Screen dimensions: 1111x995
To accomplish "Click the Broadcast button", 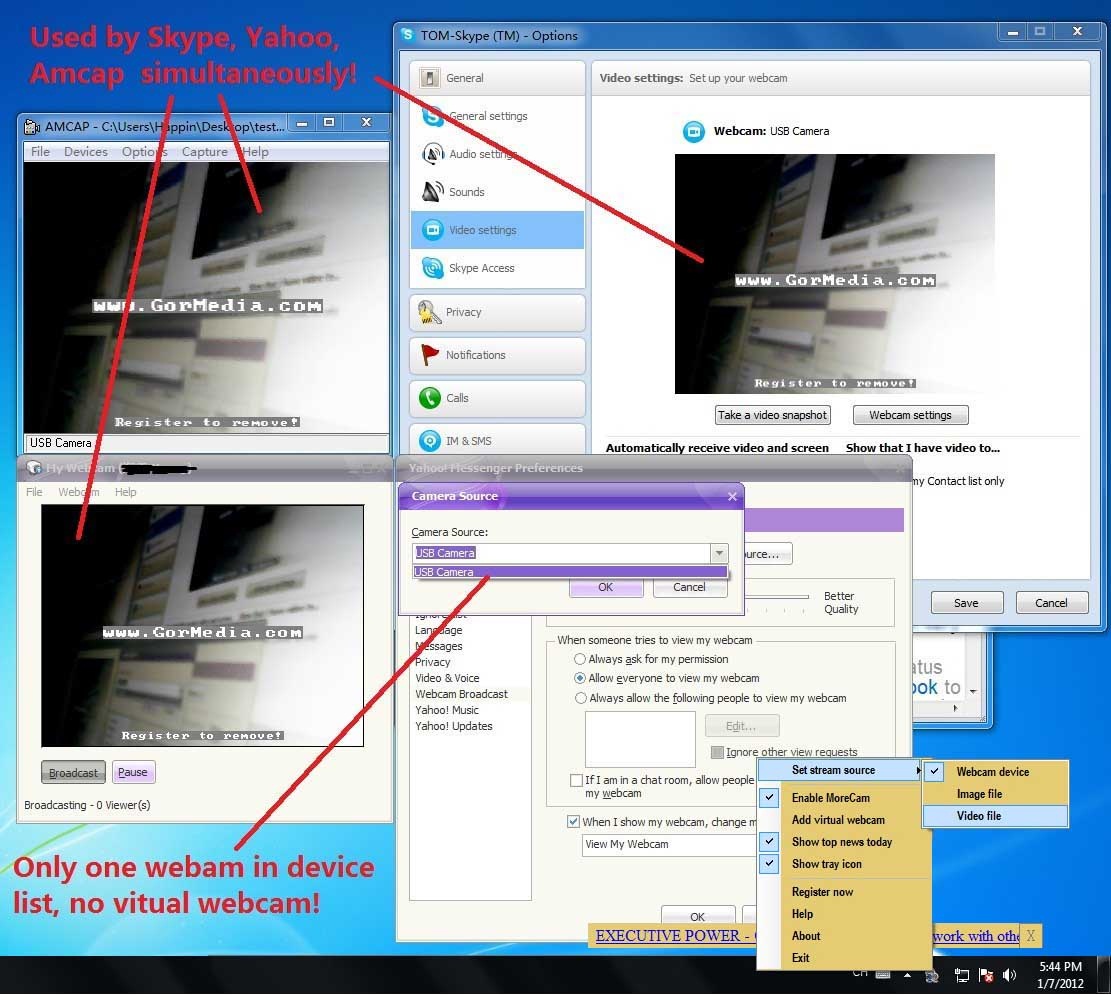I will [x=74, y=772].
